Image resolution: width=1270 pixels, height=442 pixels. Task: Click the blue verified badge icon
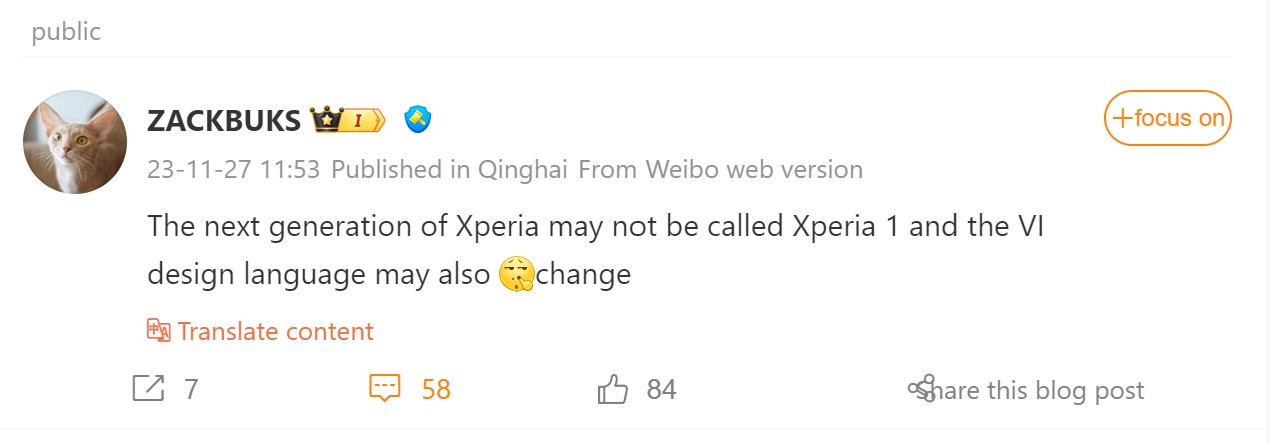point(417,120)
